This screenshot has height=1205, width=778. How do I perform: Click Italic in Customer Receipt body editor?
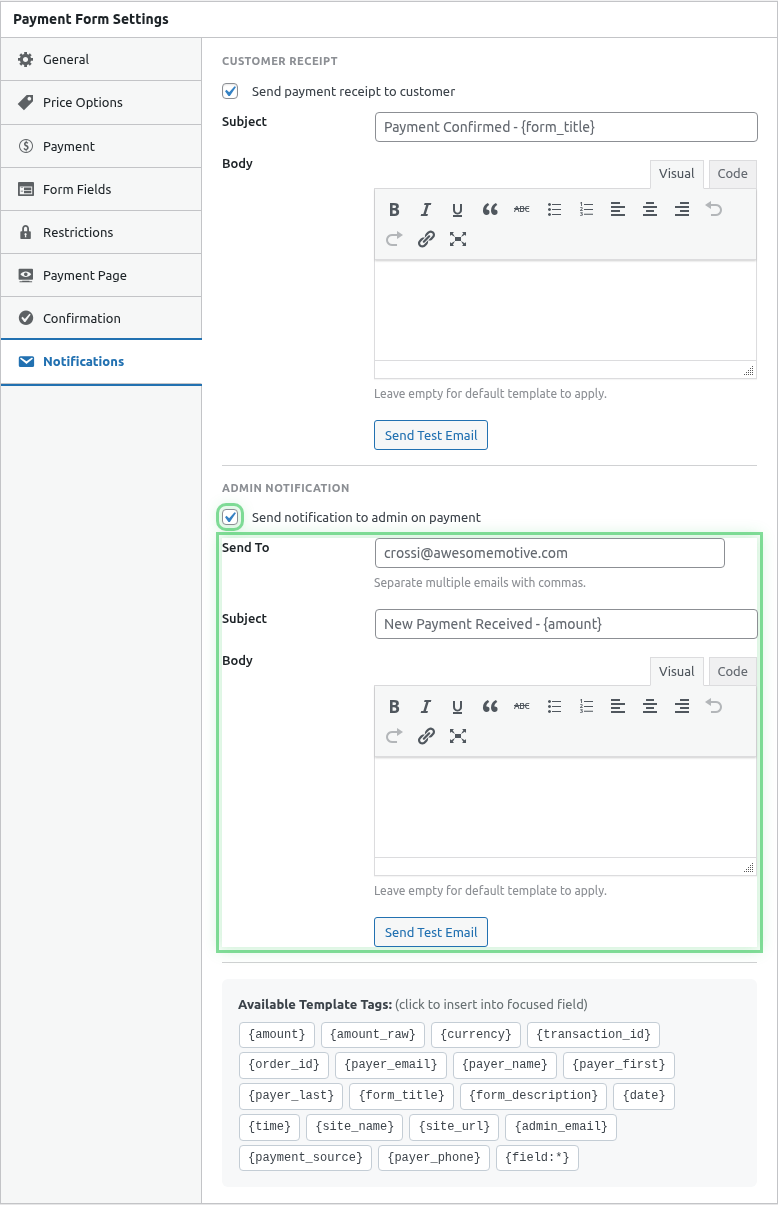click(x=426, y=209)
